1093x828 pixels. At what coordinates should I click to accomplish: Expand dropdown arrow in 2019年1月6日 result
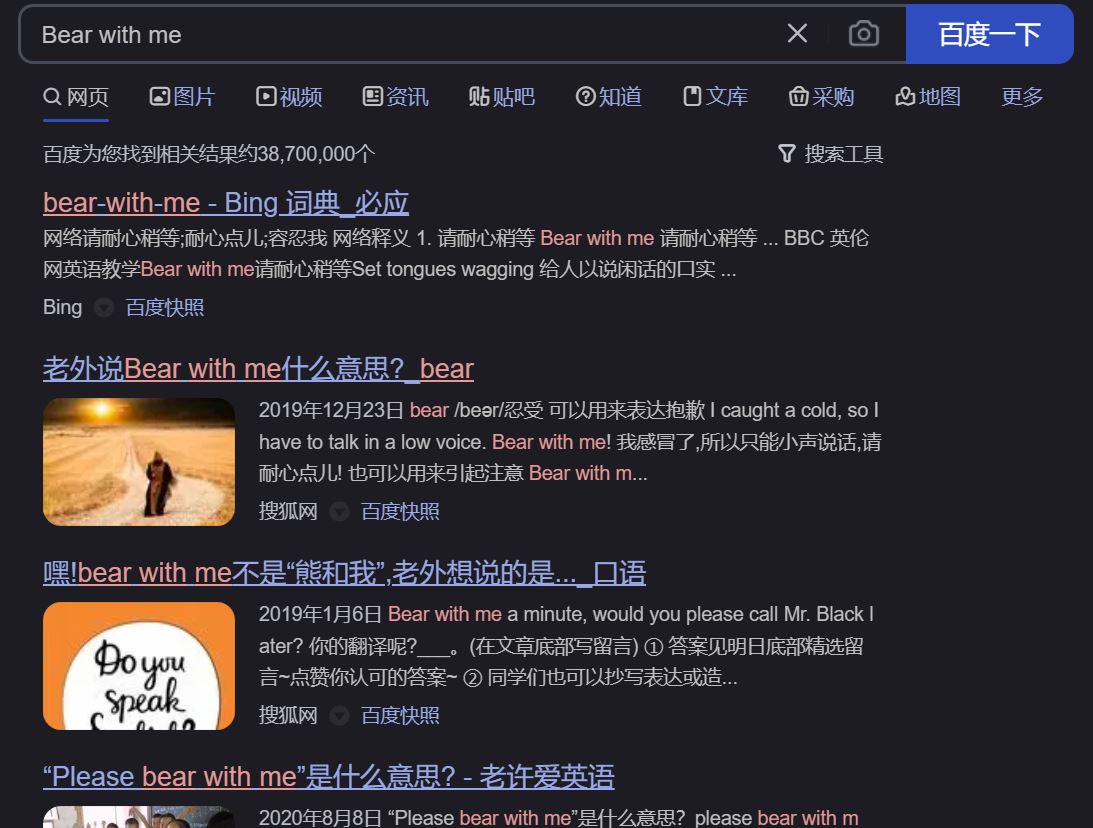(x=339, y=716)
